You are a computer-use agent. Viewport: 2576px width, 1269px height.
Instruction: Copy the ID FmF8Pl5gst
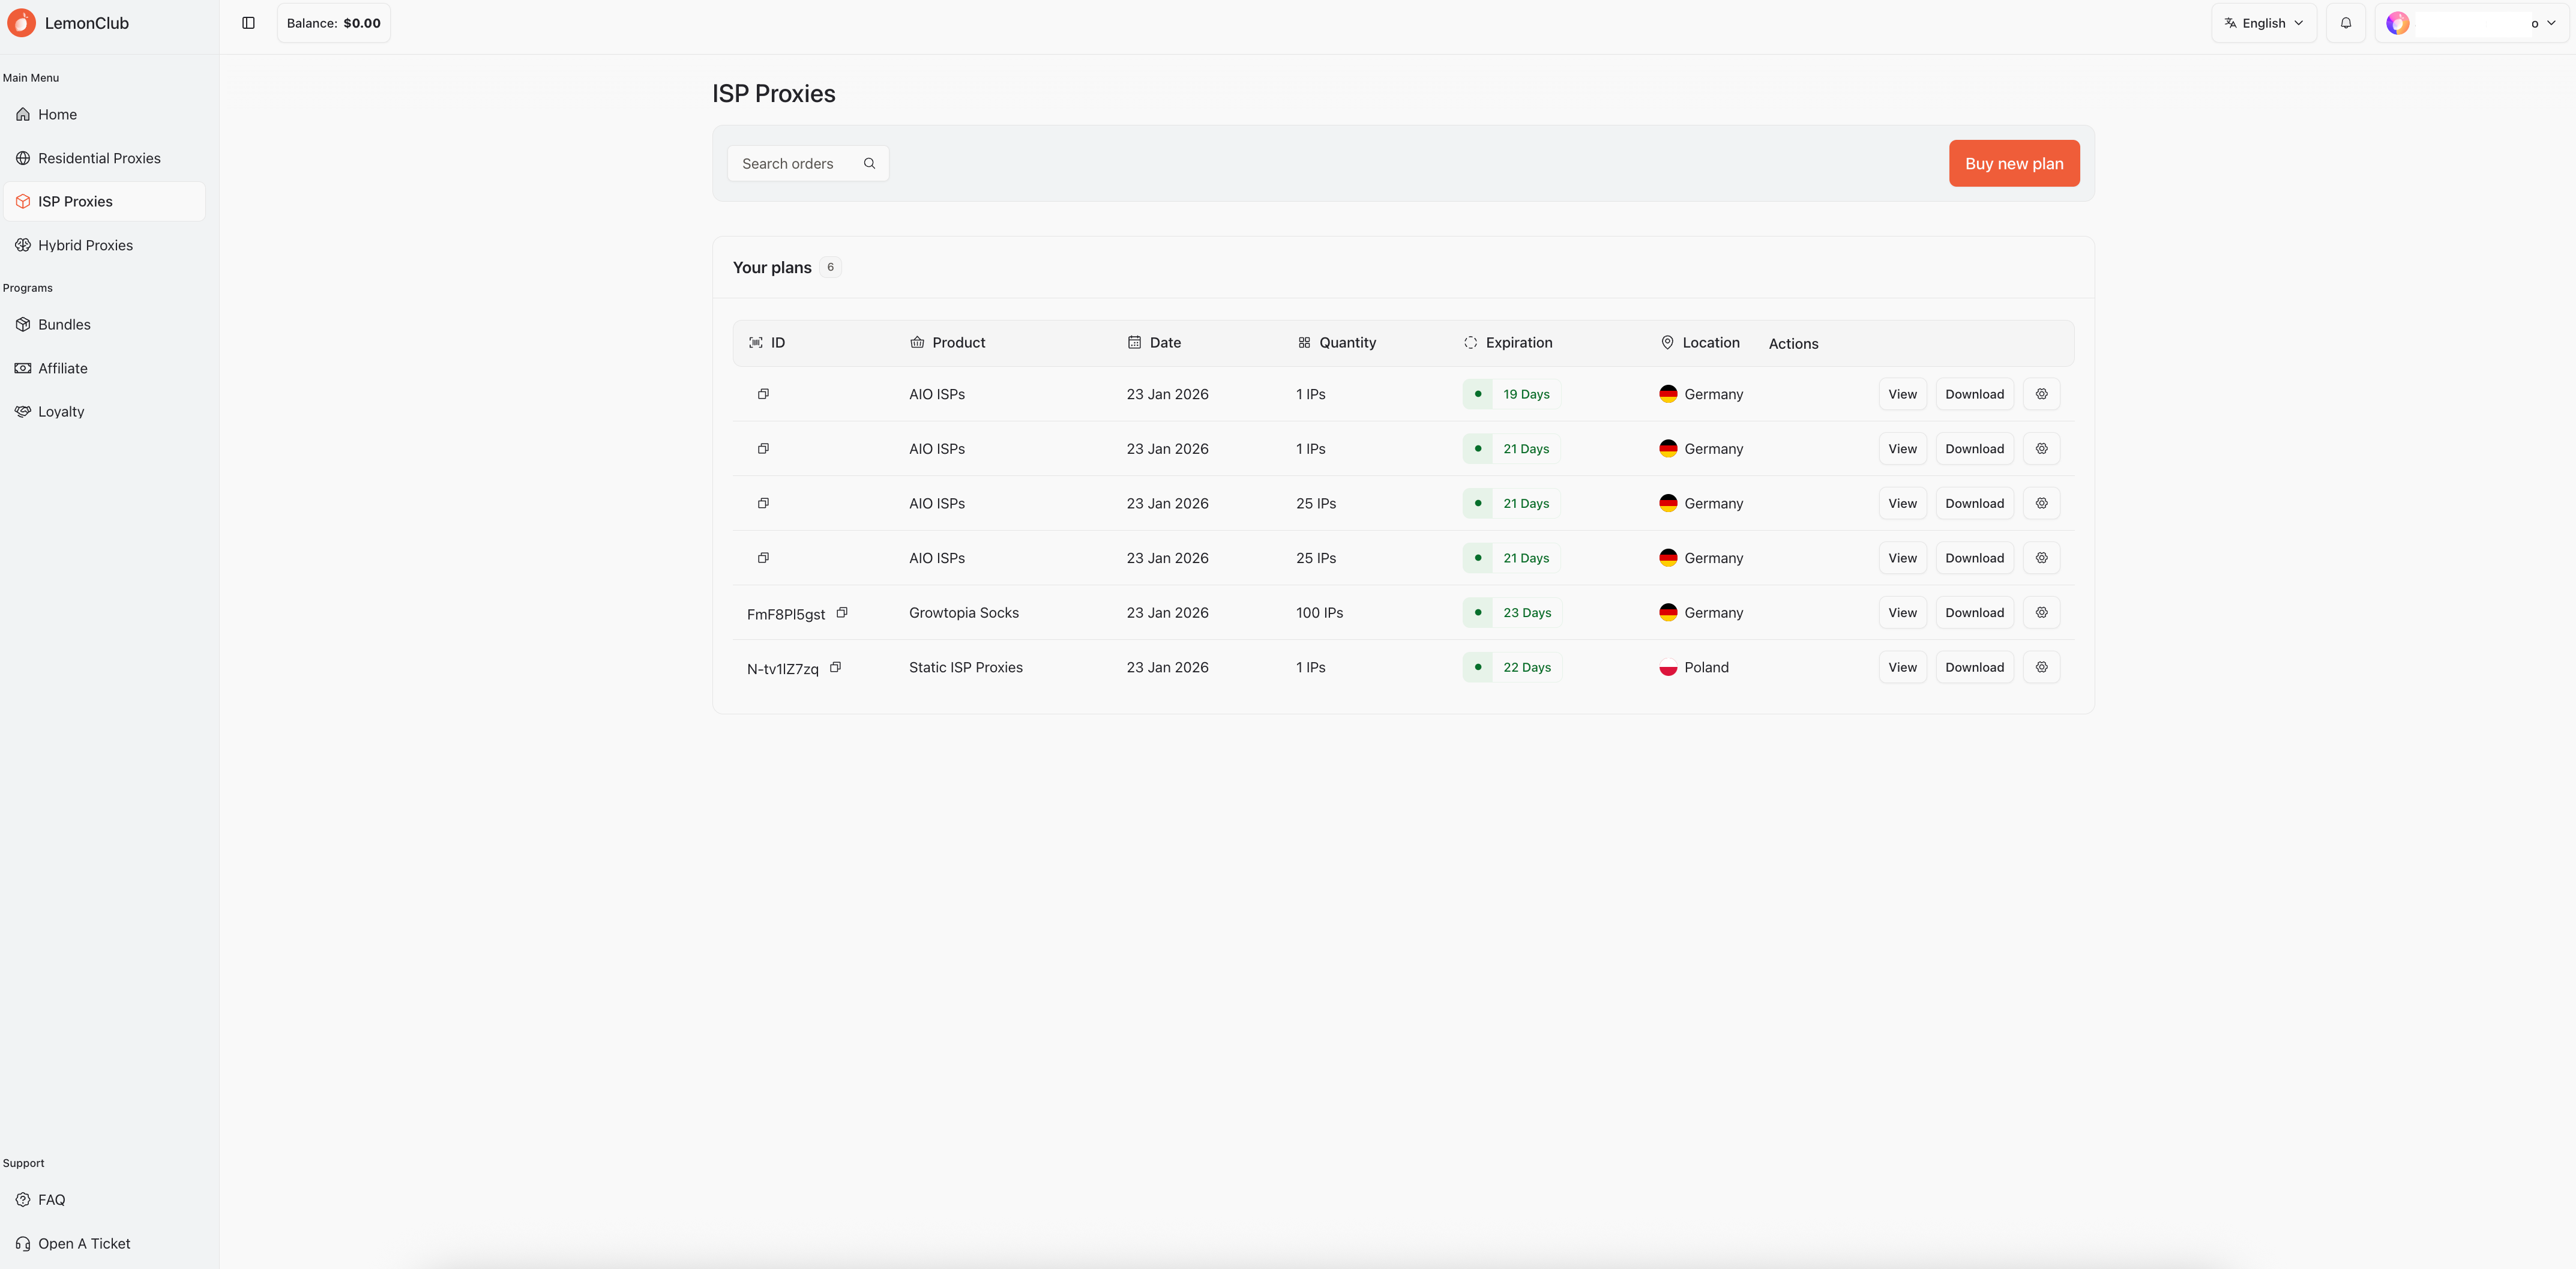pyautogui.click(x=842, y=613)
